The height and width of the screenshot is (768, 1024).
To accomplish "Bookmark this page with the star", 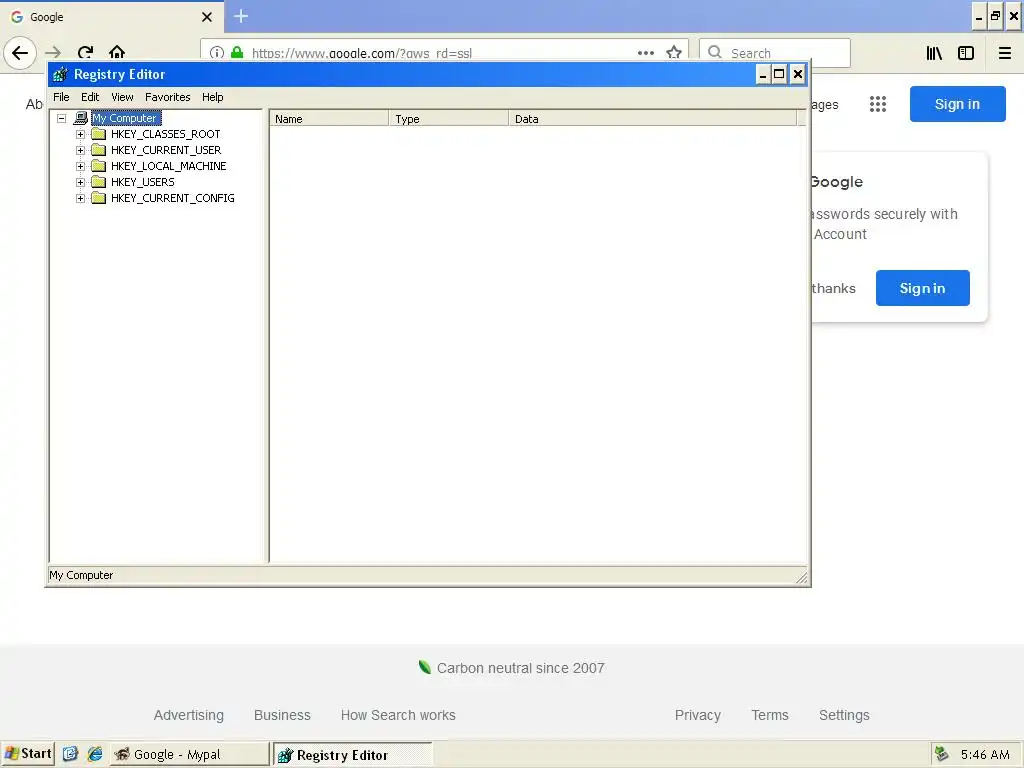I will coord(674,53).
